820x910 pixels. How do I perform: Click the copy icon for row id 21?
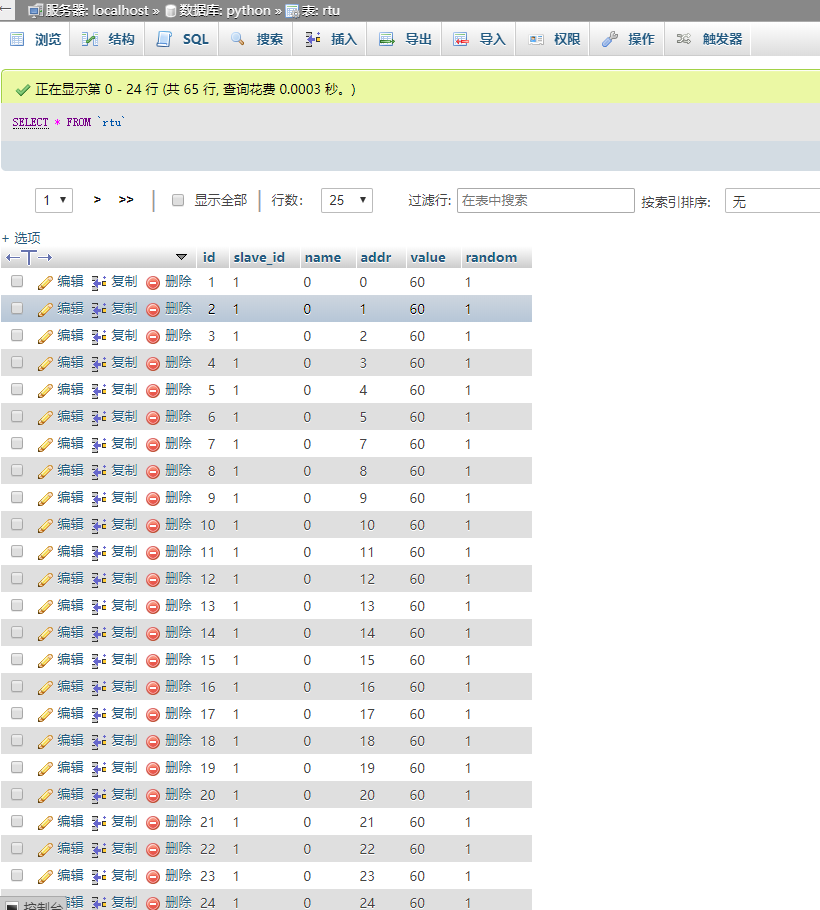[x=99, y=822]
